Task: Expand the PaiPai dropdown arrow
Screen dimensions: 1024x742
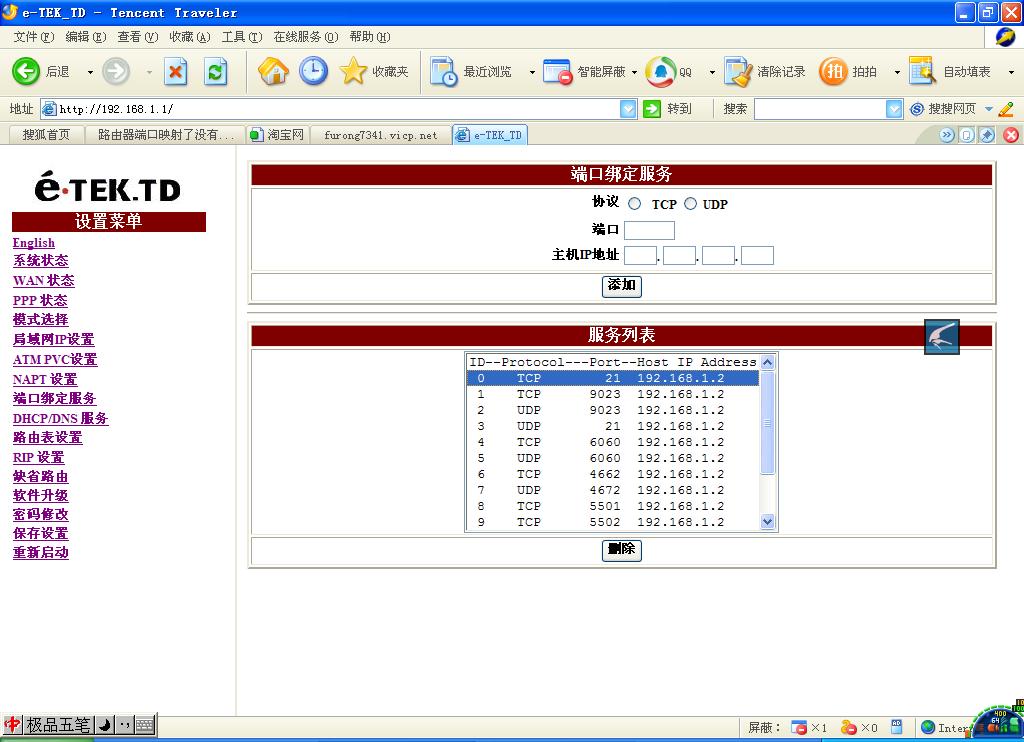Action: pyautogui.click(x=897, y=72)
